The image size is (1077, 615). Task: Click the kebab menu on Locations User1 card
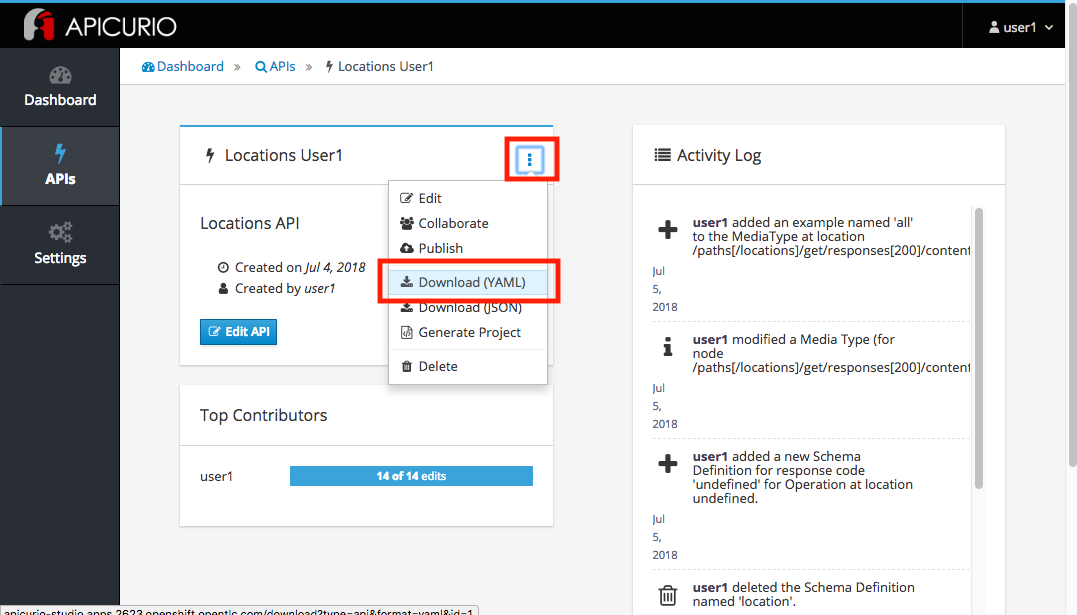pos(530,159)
